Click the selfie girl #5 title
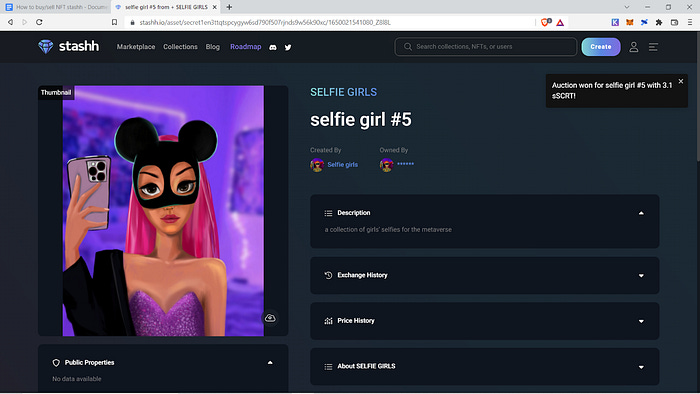The width and height of the screenshot is (700, 394). (x=361, y=120)
